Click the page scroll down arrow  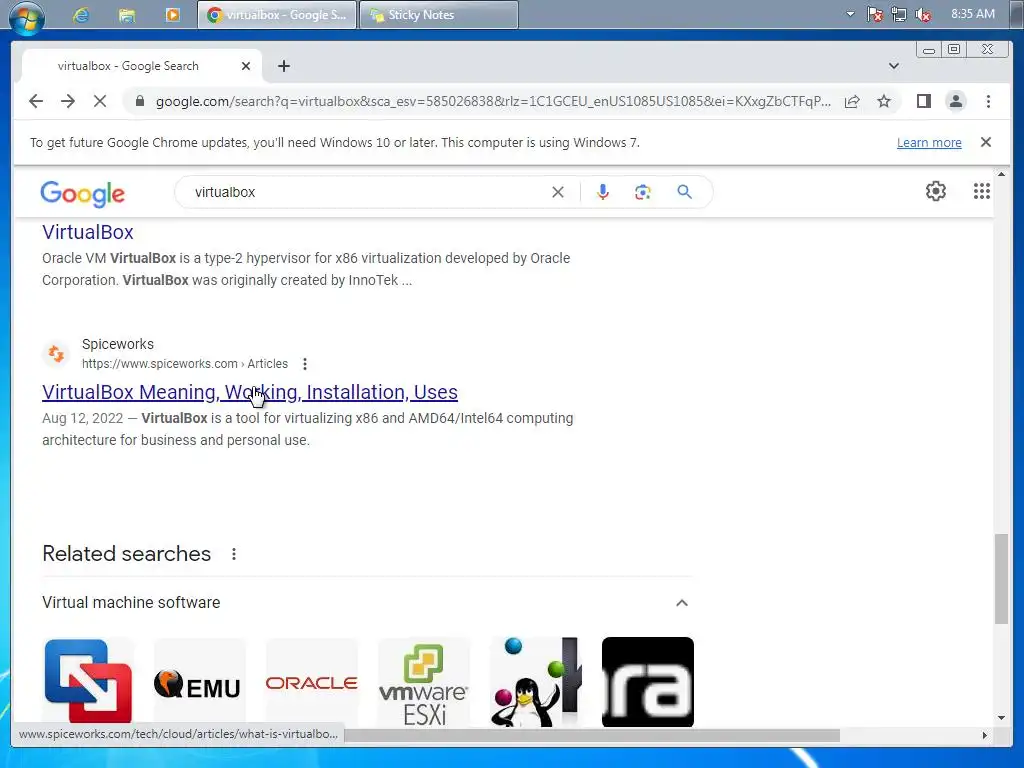tap(1001, 718)
